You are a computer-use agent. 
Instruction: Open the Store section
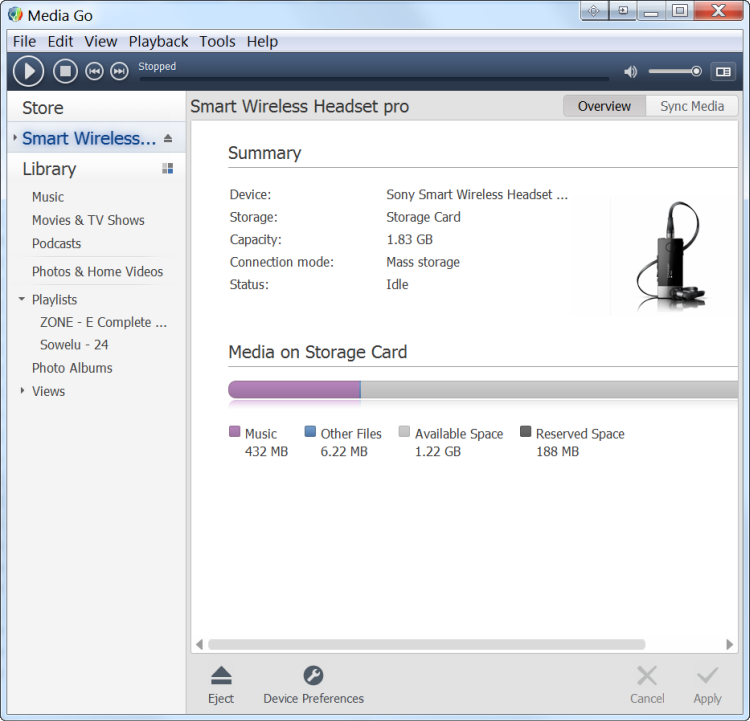click(x=43, y=108)
